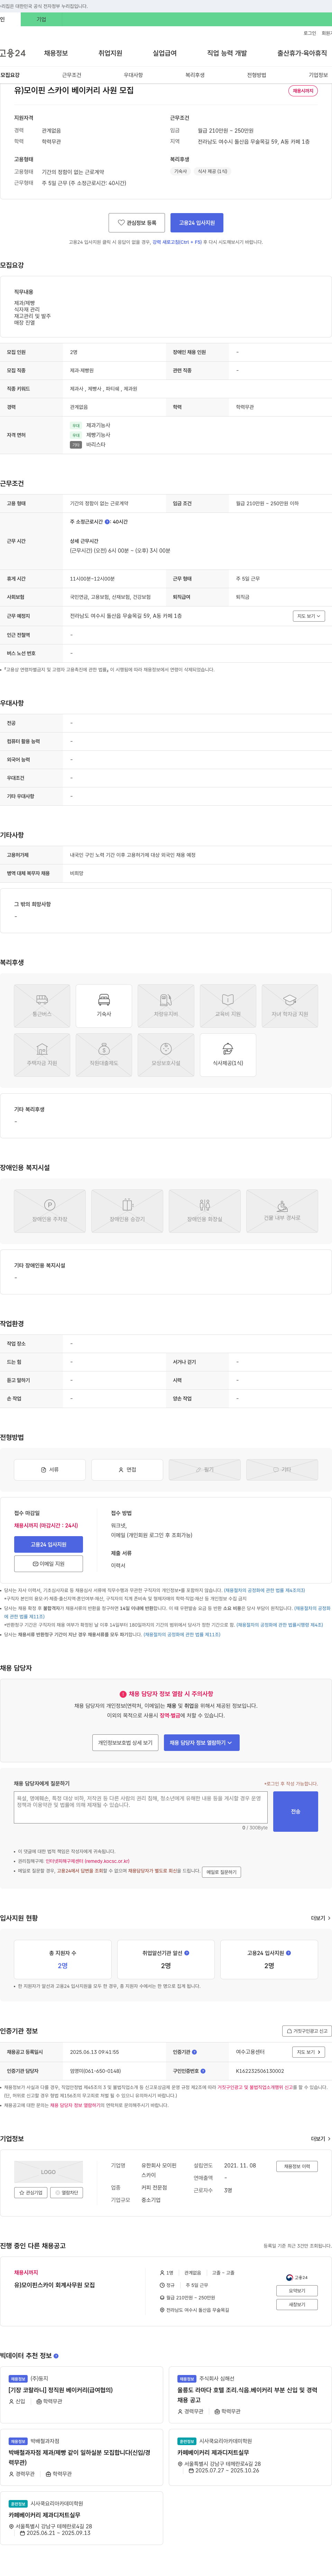Click the 고용24 logo
Screen dimensions: 332x2576
[x=13, y=53]
